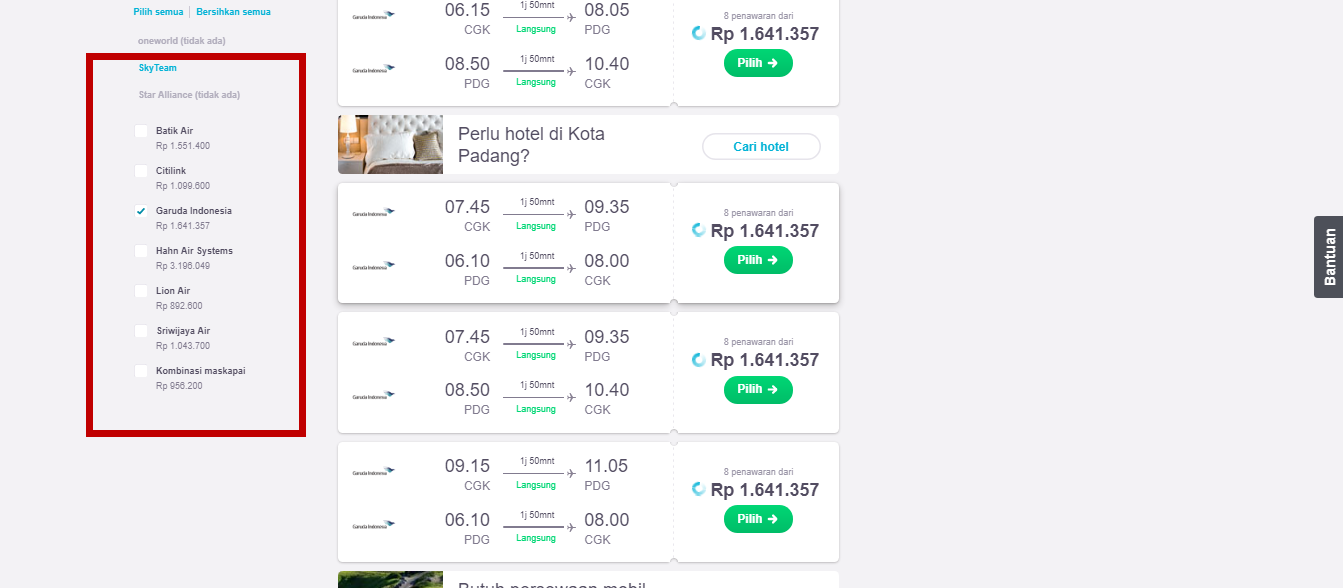Enable the Lion Air checkbox

[x=141, y=291]
